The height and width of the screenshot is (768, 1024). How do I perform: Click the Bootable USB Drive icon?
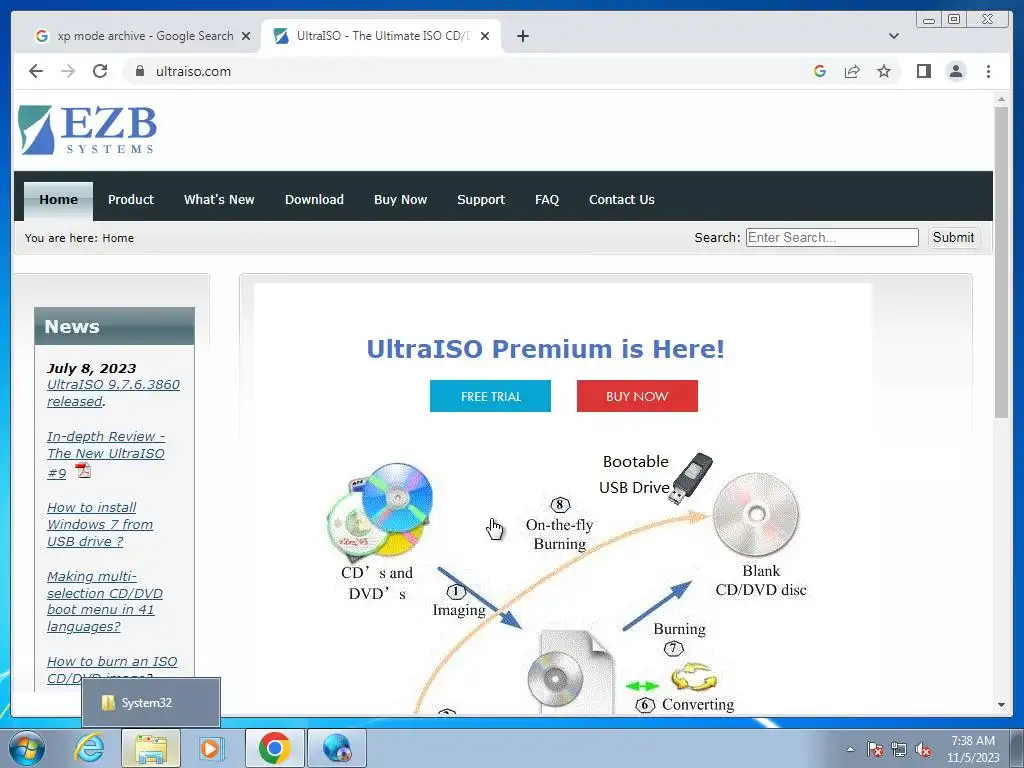coord(691,479)
